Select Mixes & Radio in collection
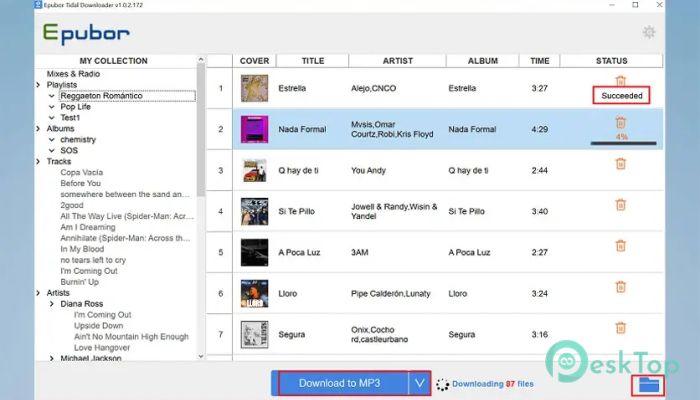 click(x=73, y=74)
